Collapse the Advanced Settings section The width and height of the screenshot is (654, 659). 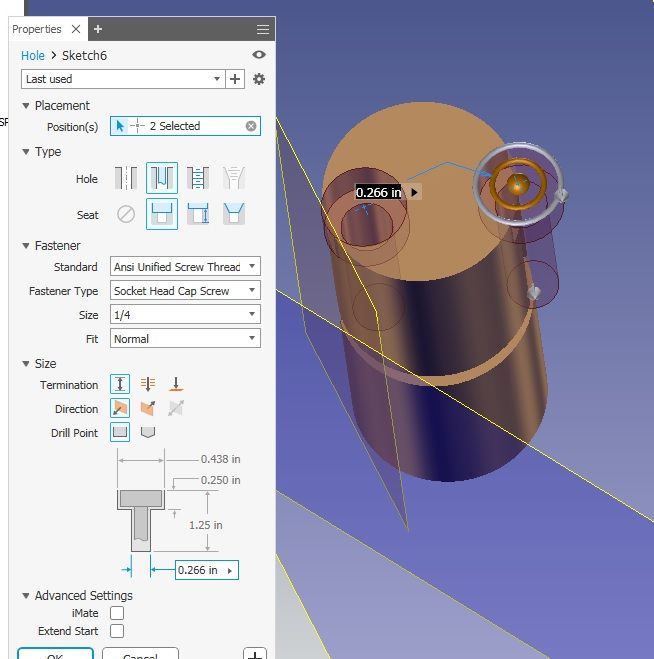[x=26, y=596]
